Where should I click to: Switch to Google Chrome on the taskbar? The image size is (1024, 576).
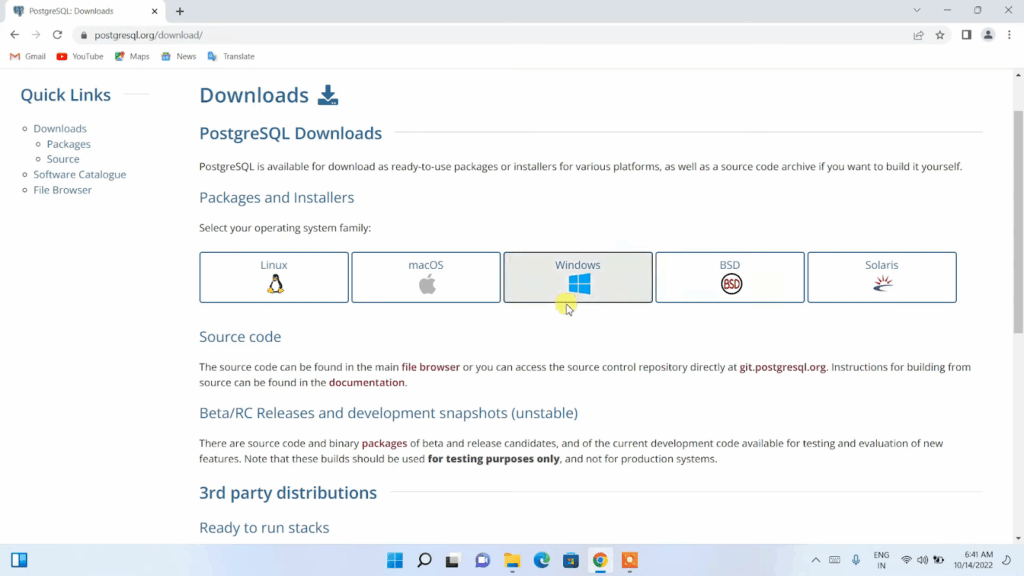point(600,560)
